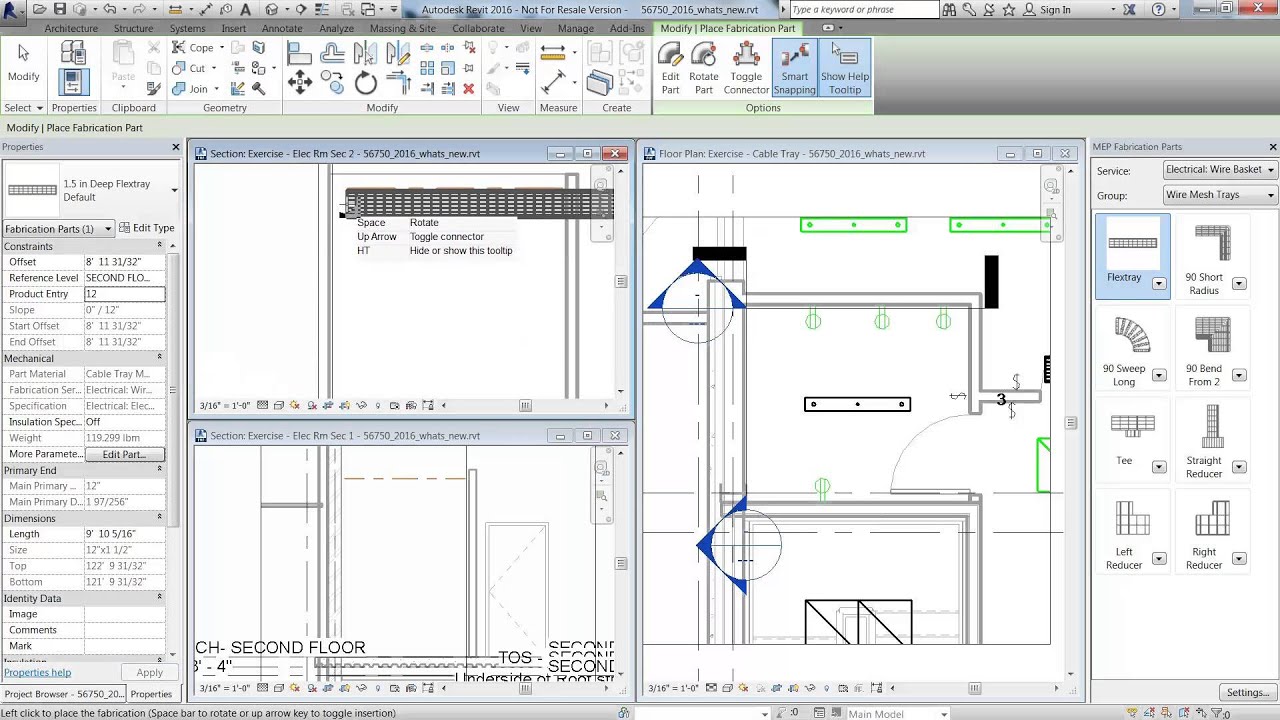1280x720 pixels.
Task: Select the Straight Reducer part
Action: pyautogui.click(x=1212, y=441)
